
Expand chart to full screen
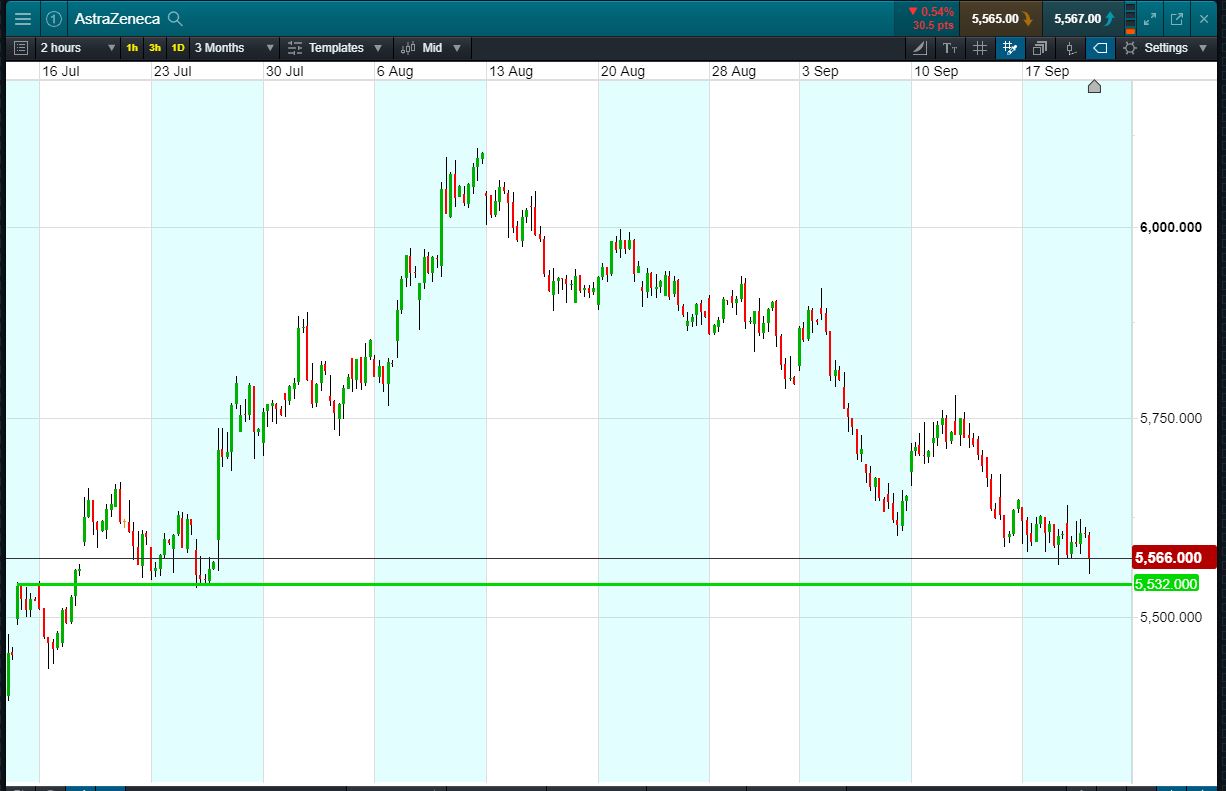click(1151, 18)
